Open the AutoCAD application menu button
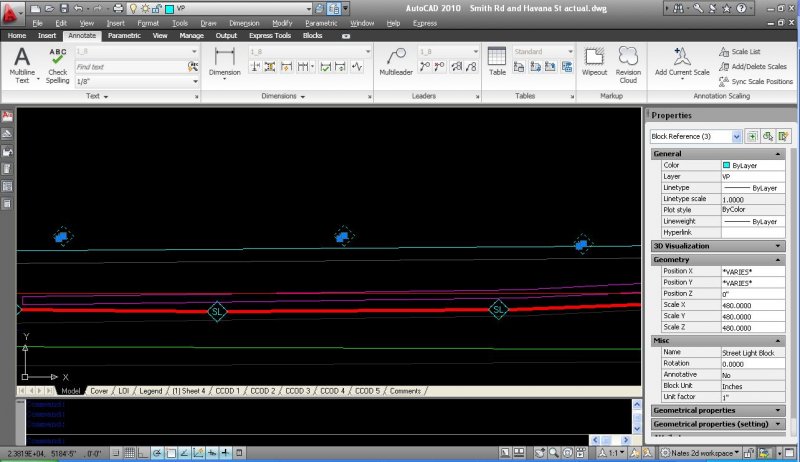This screenshot has height=462, width=800. 11,12
